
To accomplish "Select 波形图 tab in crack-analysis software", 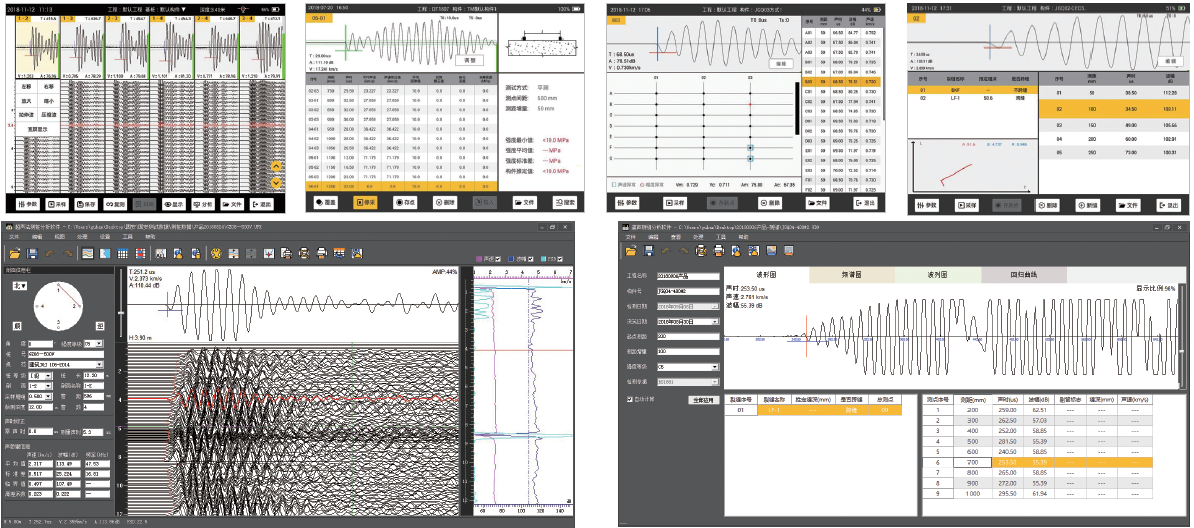I will 766,274.
